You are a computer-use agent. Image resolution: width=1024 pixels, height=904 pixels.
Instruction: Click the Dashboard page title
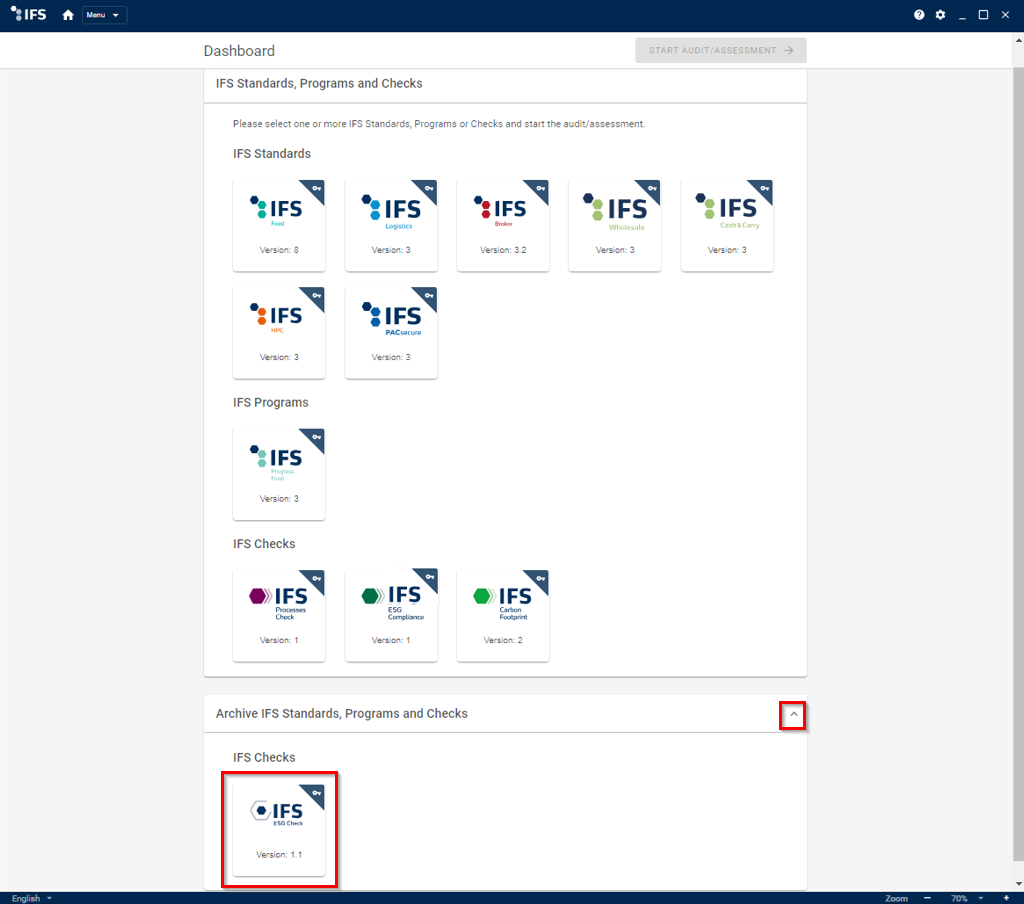[x=239, y=51]
